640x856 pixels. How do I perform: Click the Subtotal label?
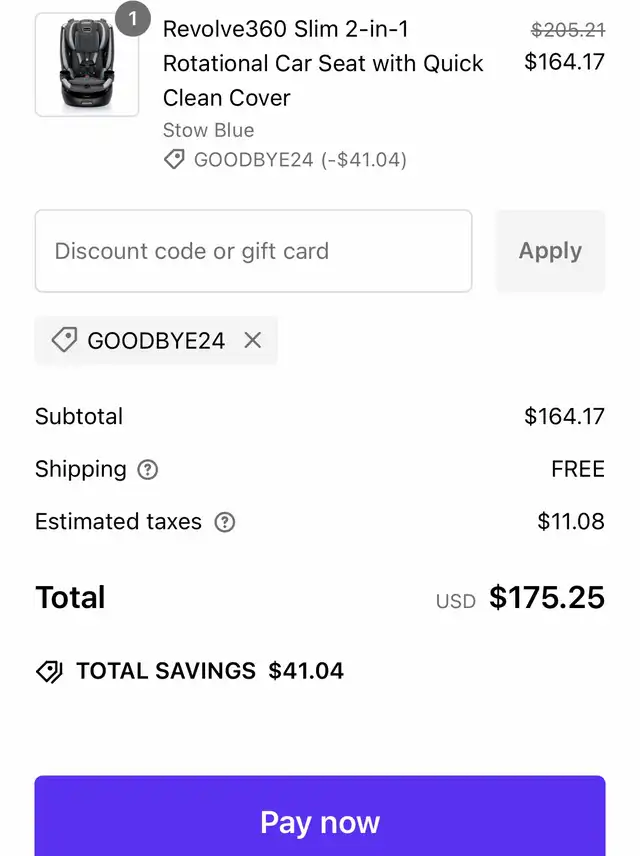79,416
